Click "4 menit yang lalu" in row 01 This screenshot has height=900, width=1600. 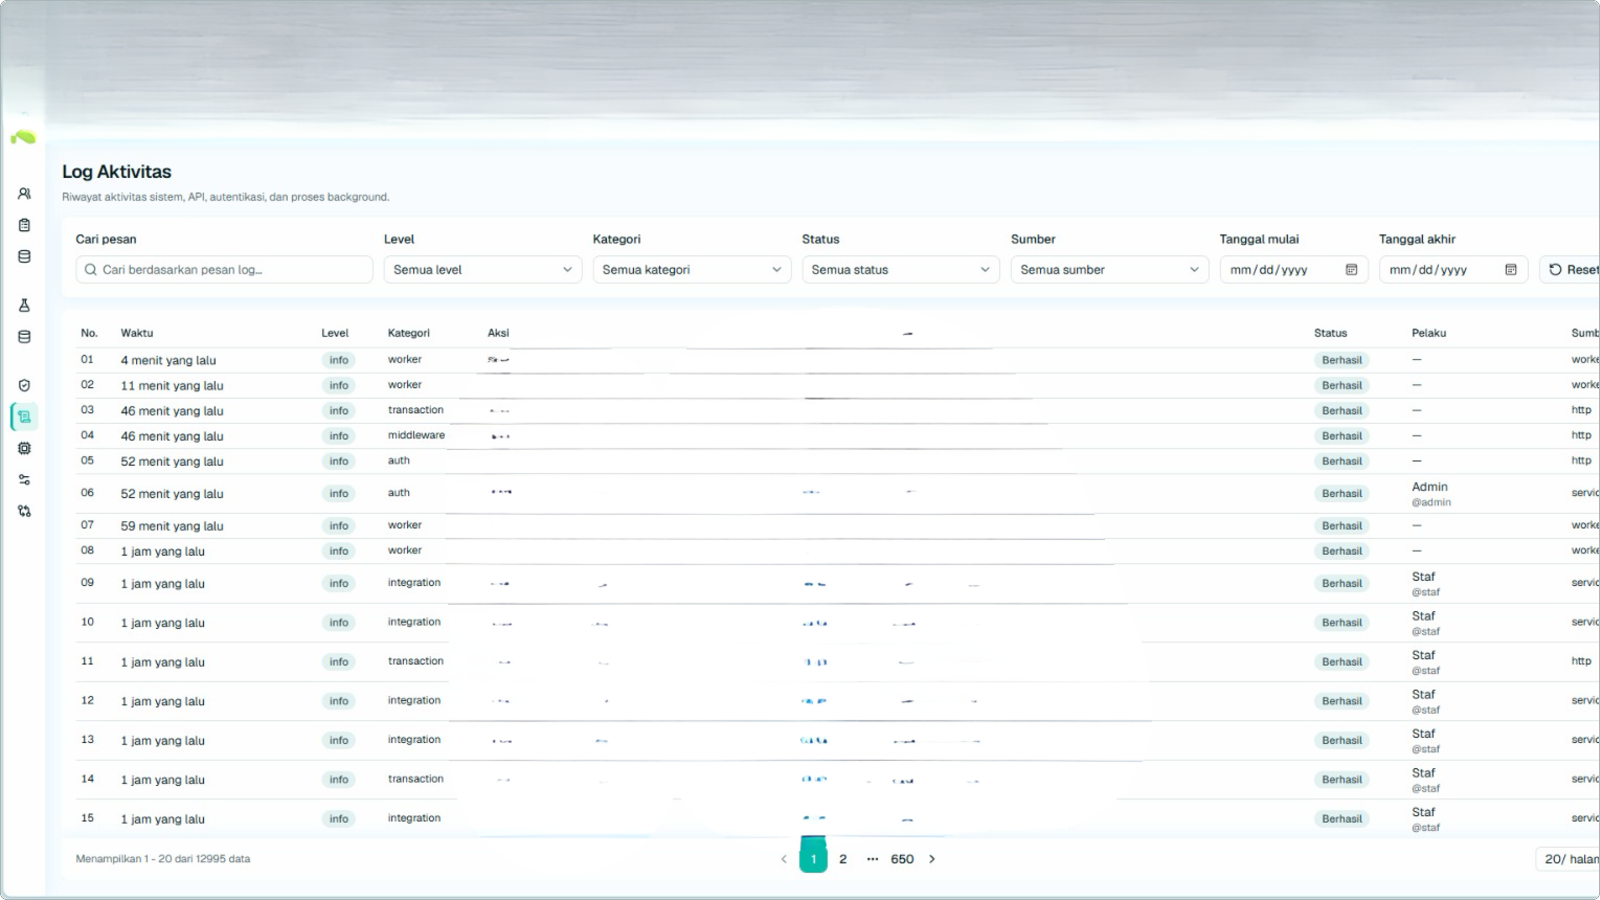click(x=168, y=360)
